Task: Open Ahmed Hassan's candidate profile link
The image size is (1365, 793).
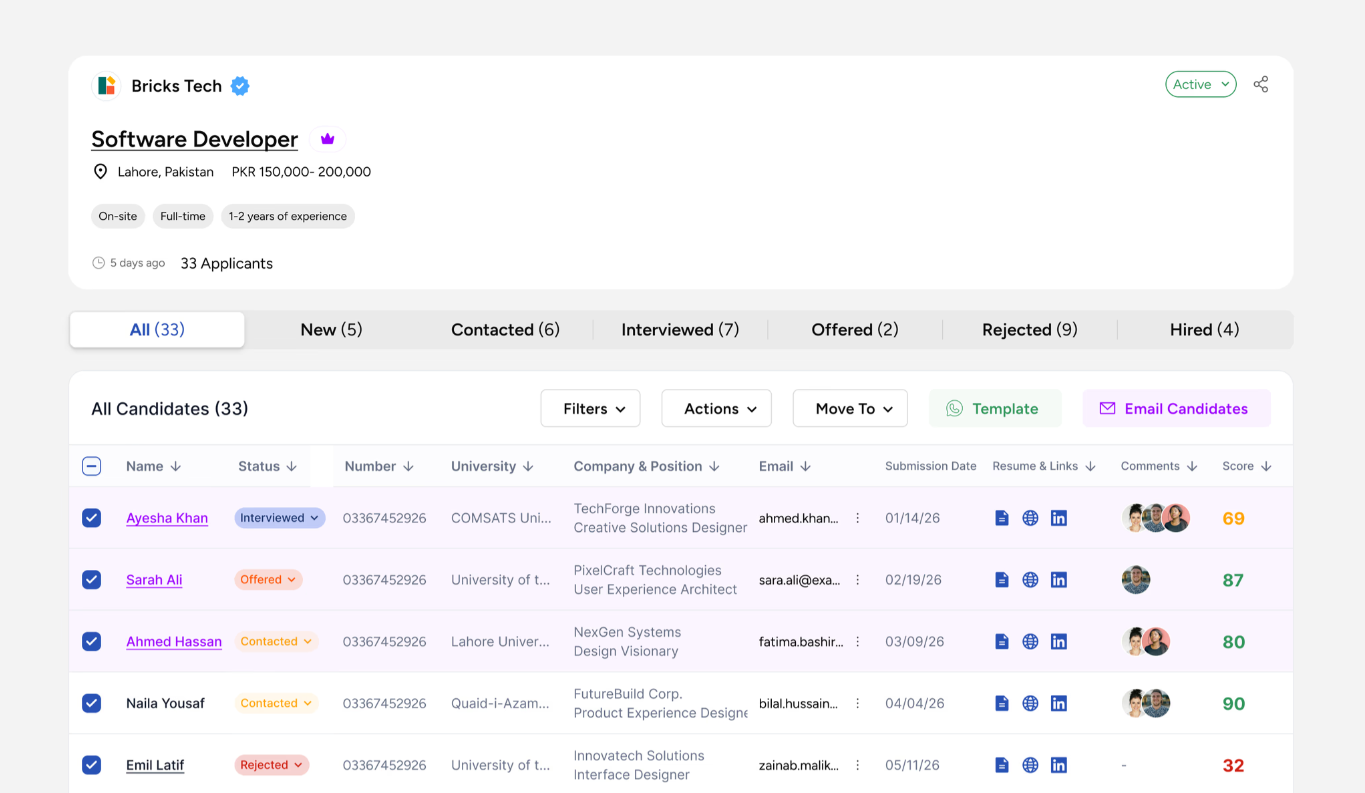Action: [x=173, y=641]
